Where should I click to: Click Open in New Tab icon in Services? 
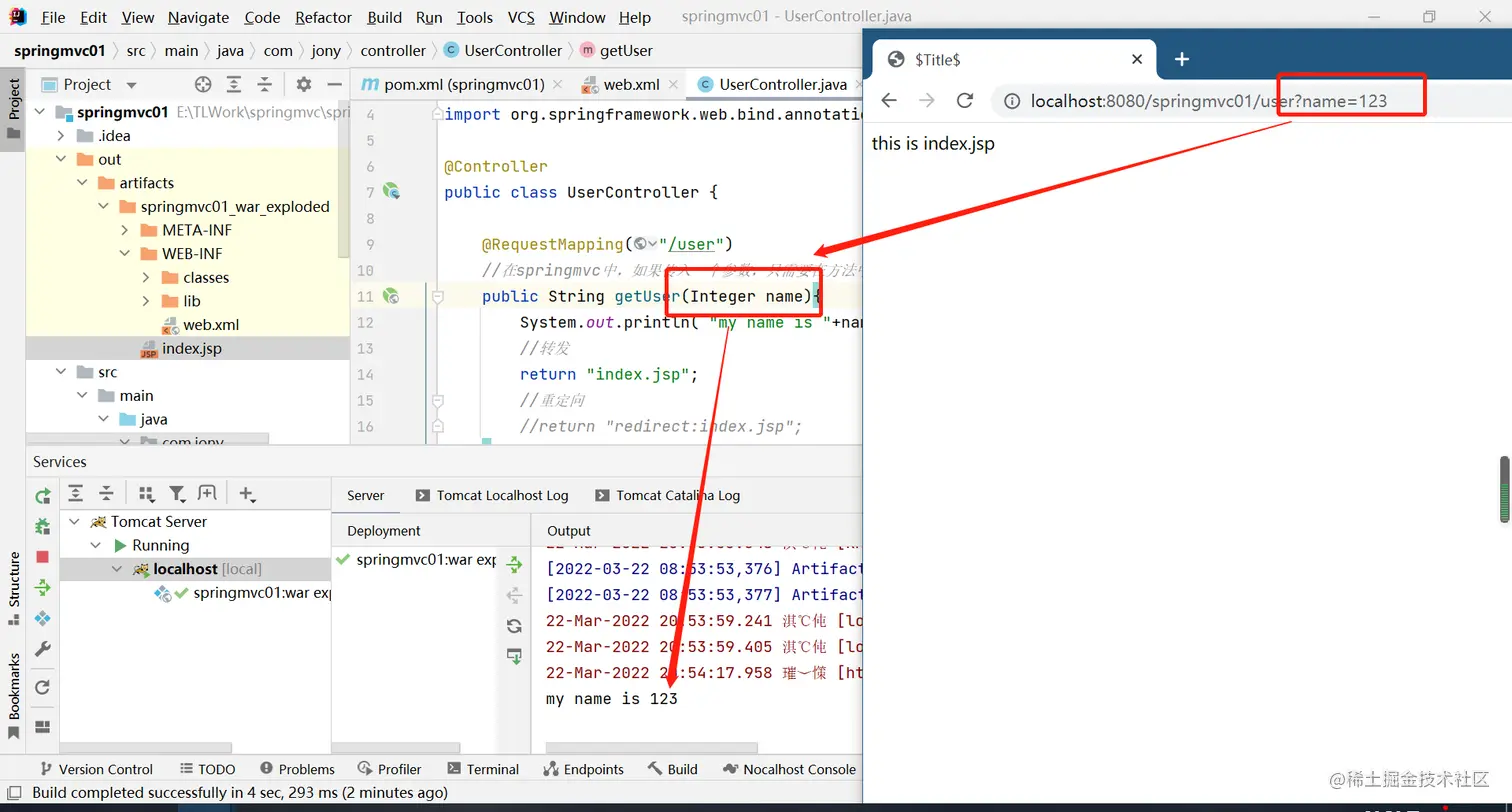(x=207, y=494)
